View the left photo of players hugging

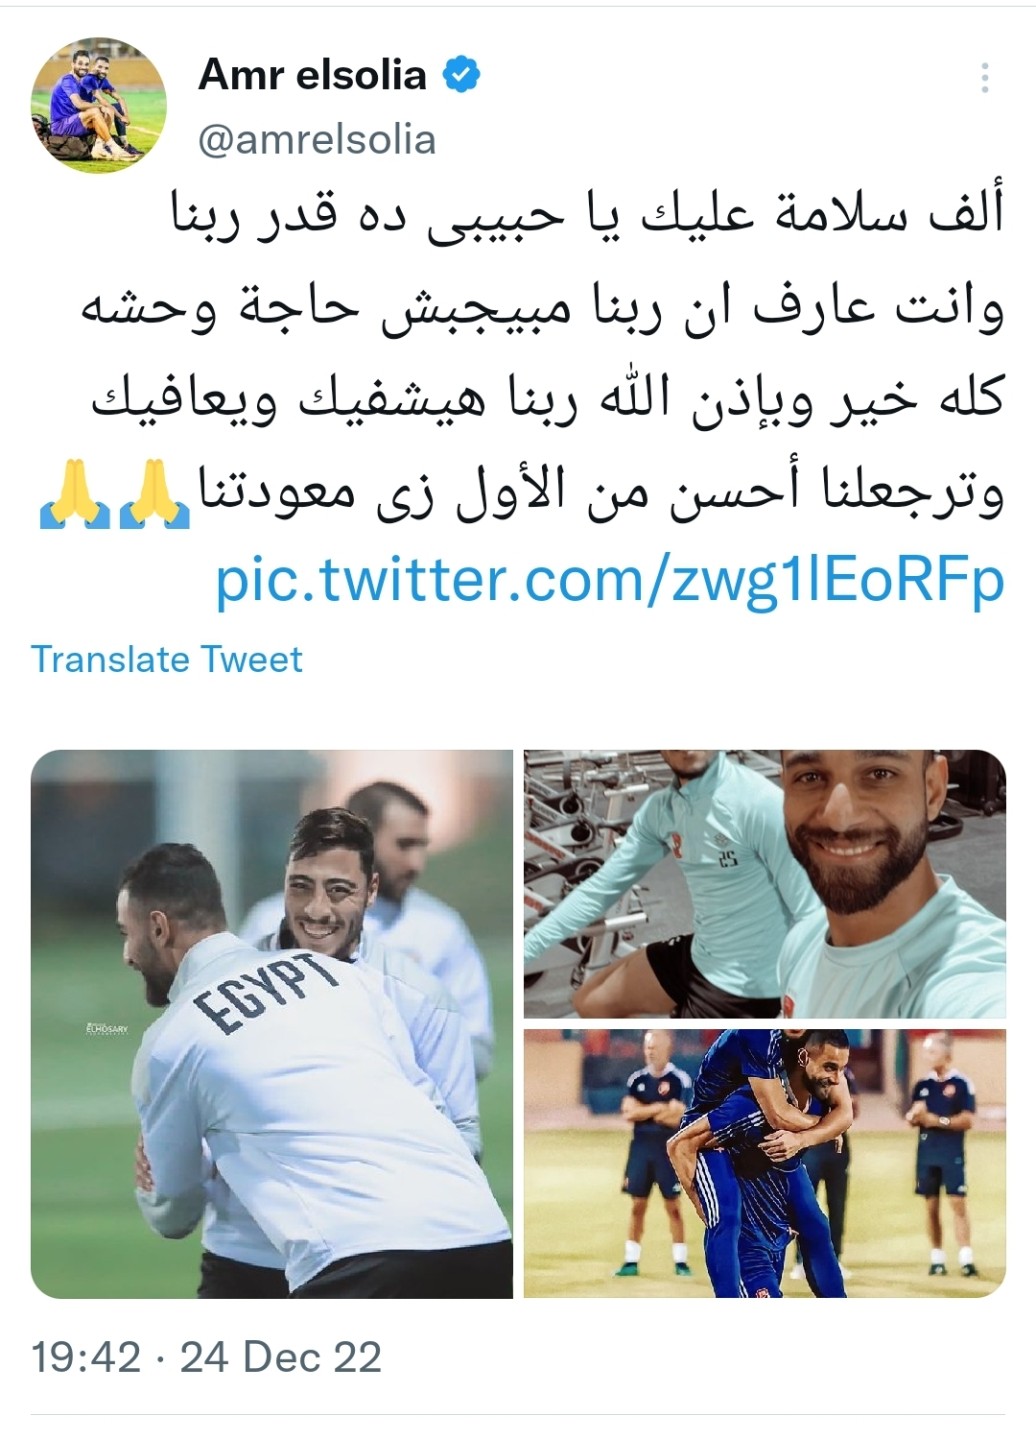coord(272,1024)
